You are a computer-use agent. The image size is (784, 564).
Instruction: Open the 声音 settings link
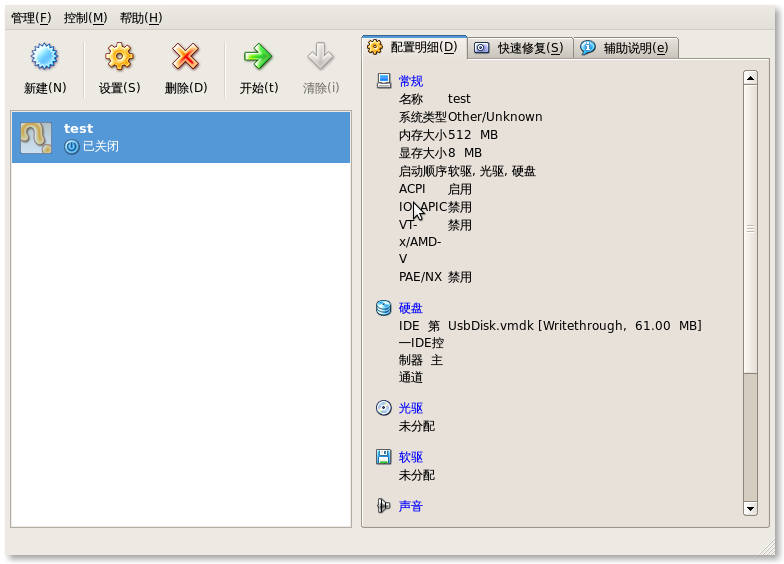411,506
